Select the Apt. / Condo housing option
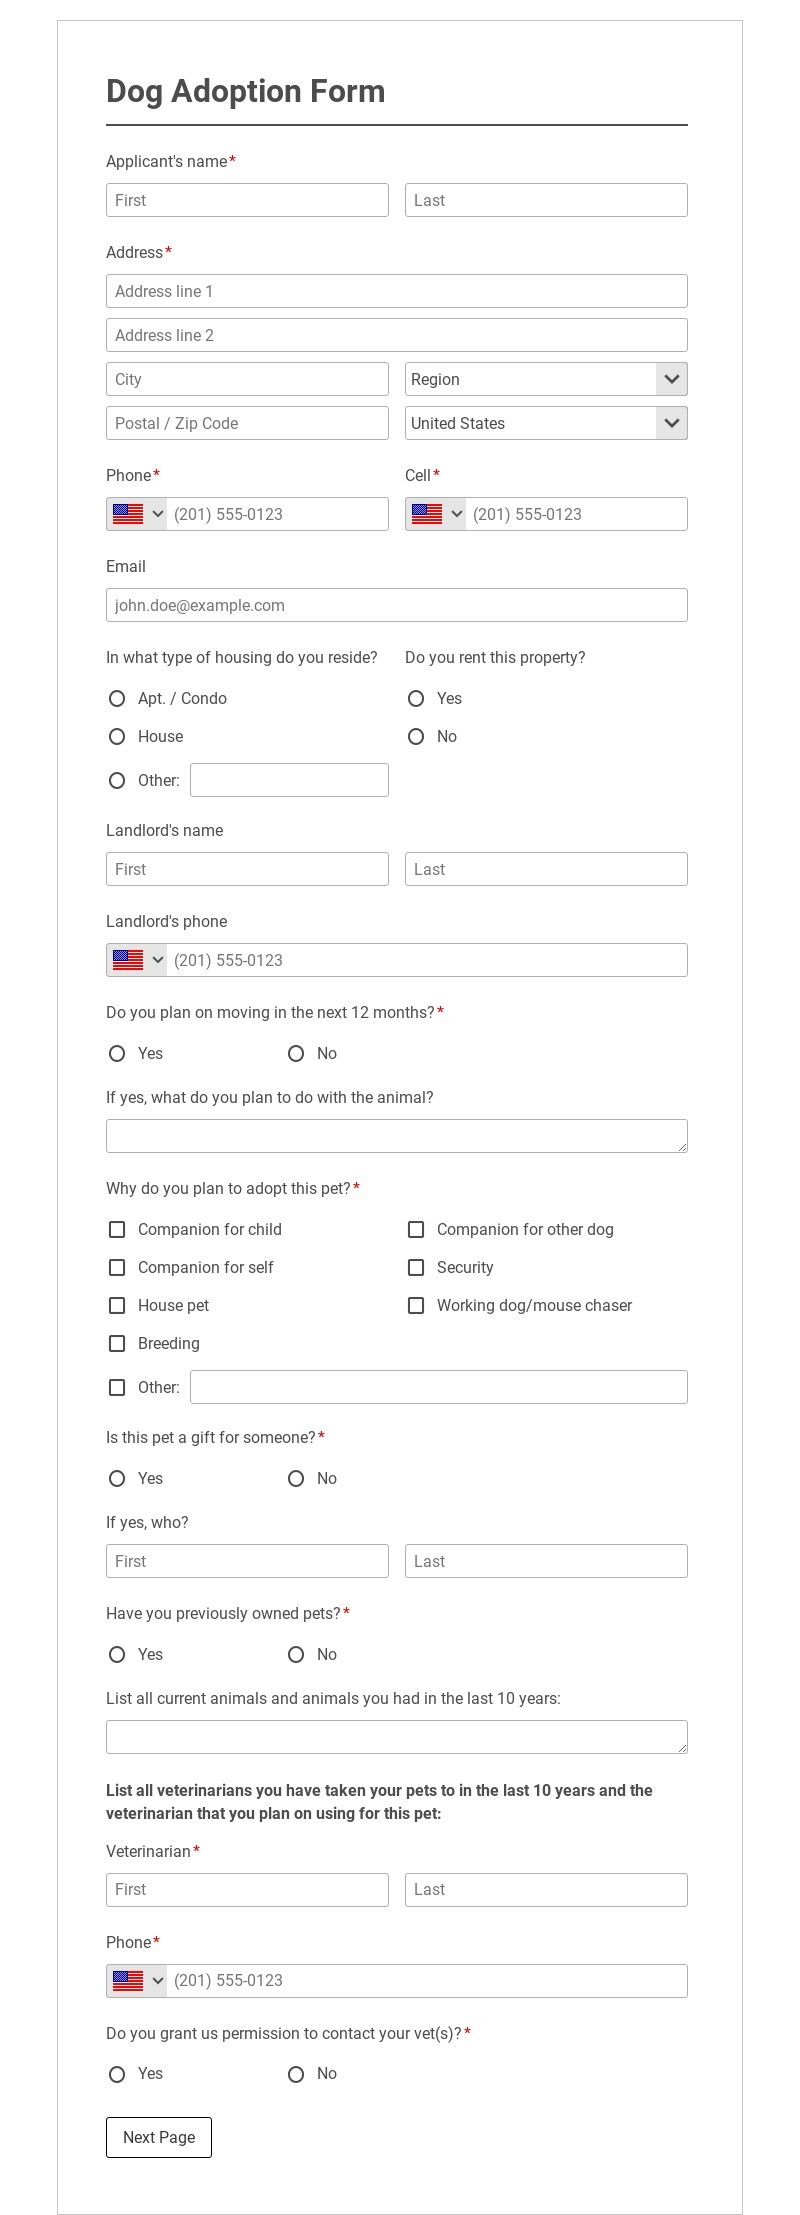This screenshot has width=800, height=2215. pyautogui.click(x=117, y=698)
